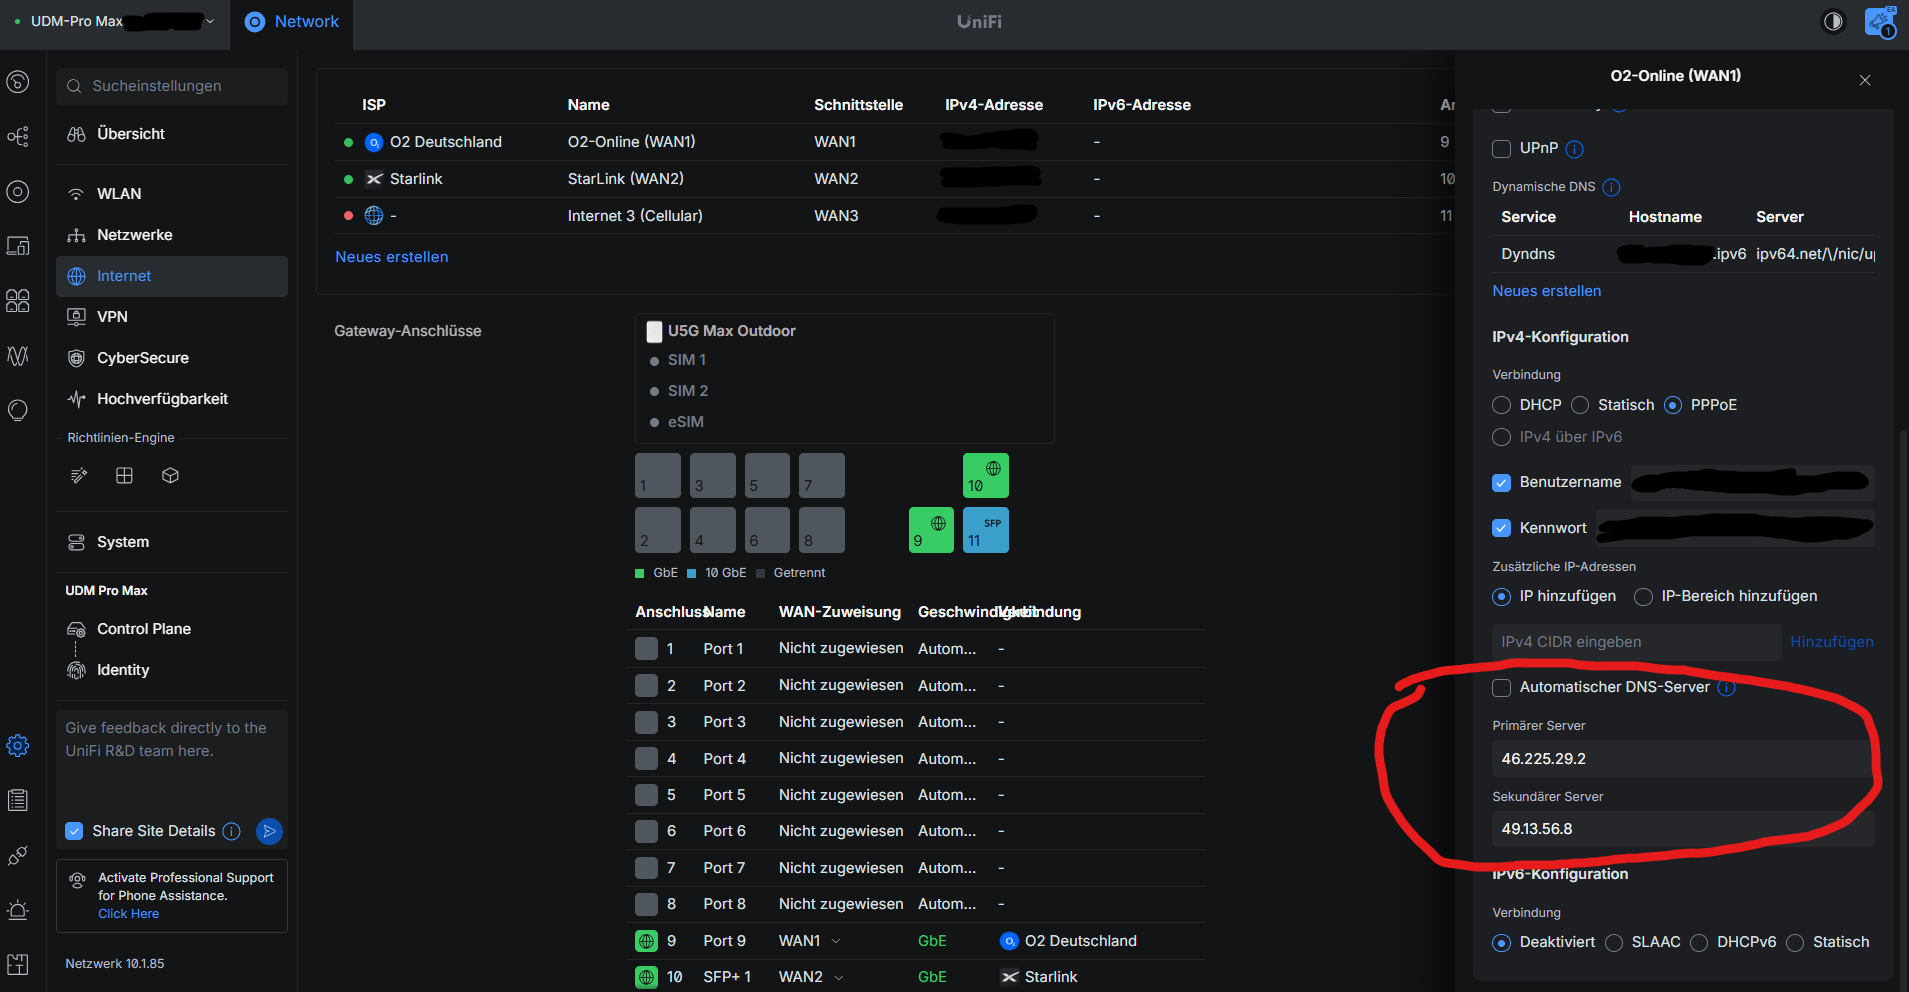The height and width of the screenshot is (992, 1909).
Task: Click Neues erstellen link below ISP table
Action: click(x=391, y=257)
